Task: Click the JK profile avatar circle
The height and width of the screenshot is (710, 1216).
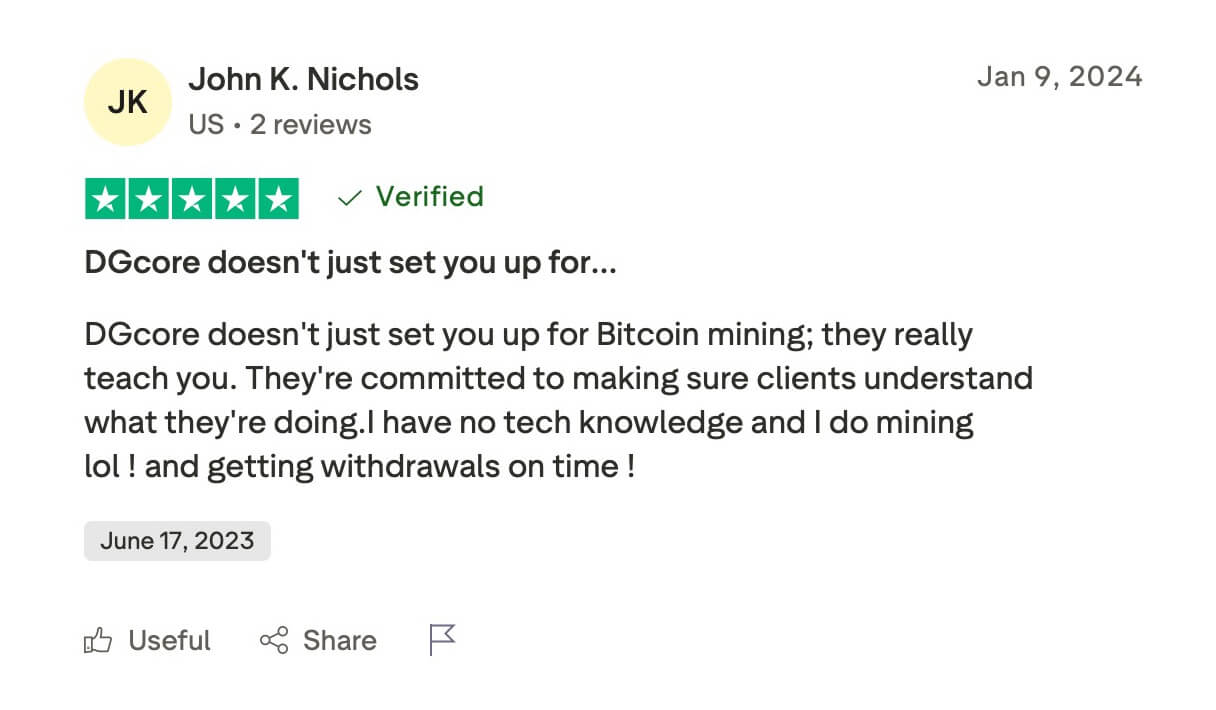Action: [128, 102]
